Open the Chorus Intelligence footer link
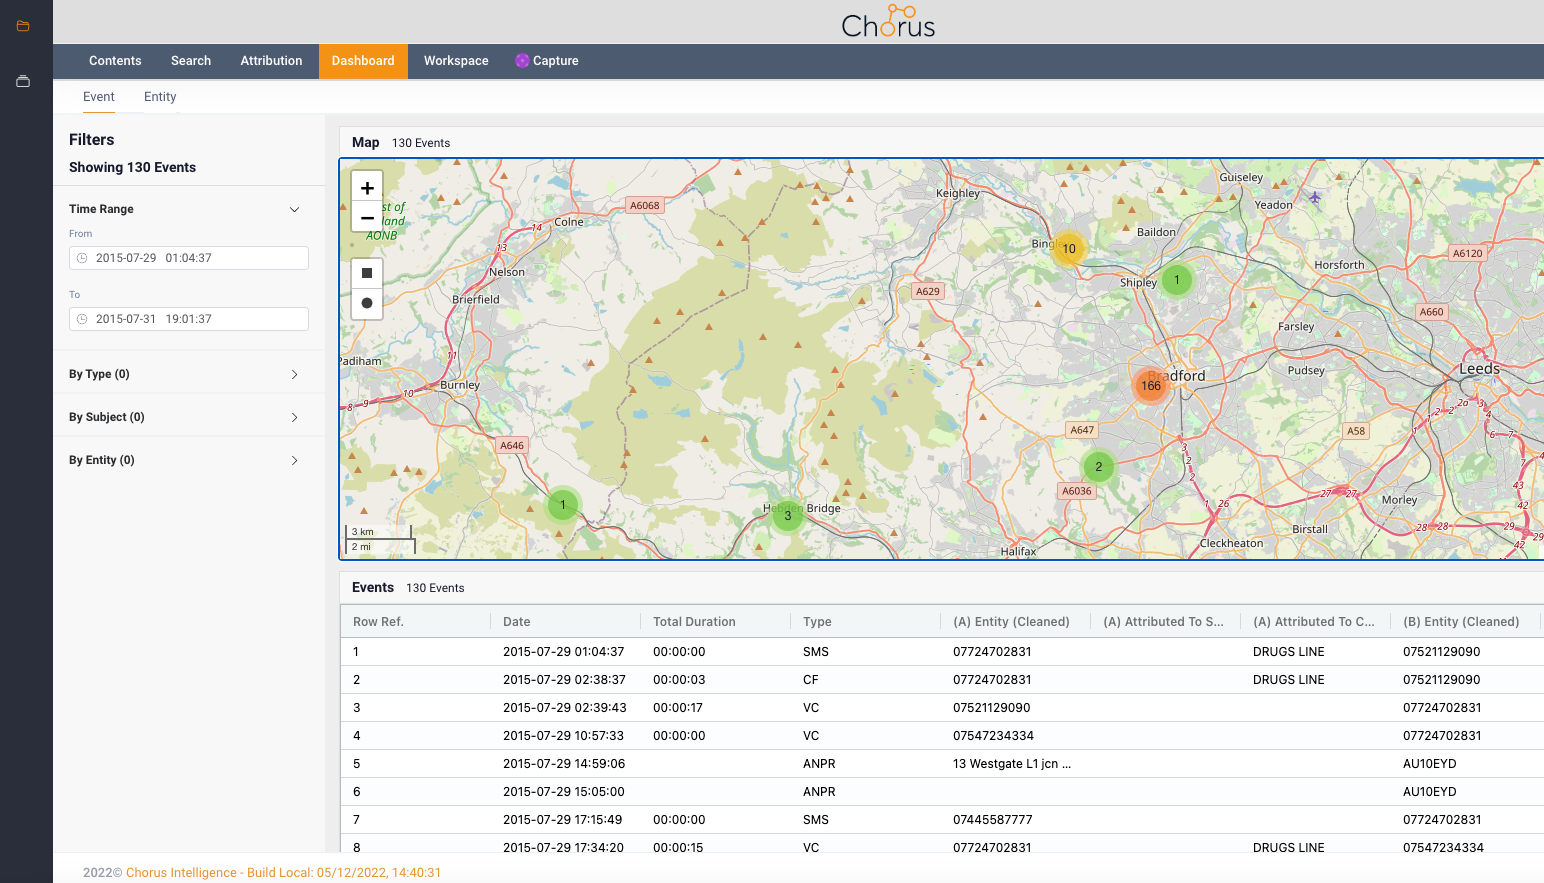Image resolution: width=1544 pixels, height=883 pixels. [x=181, y=872]
